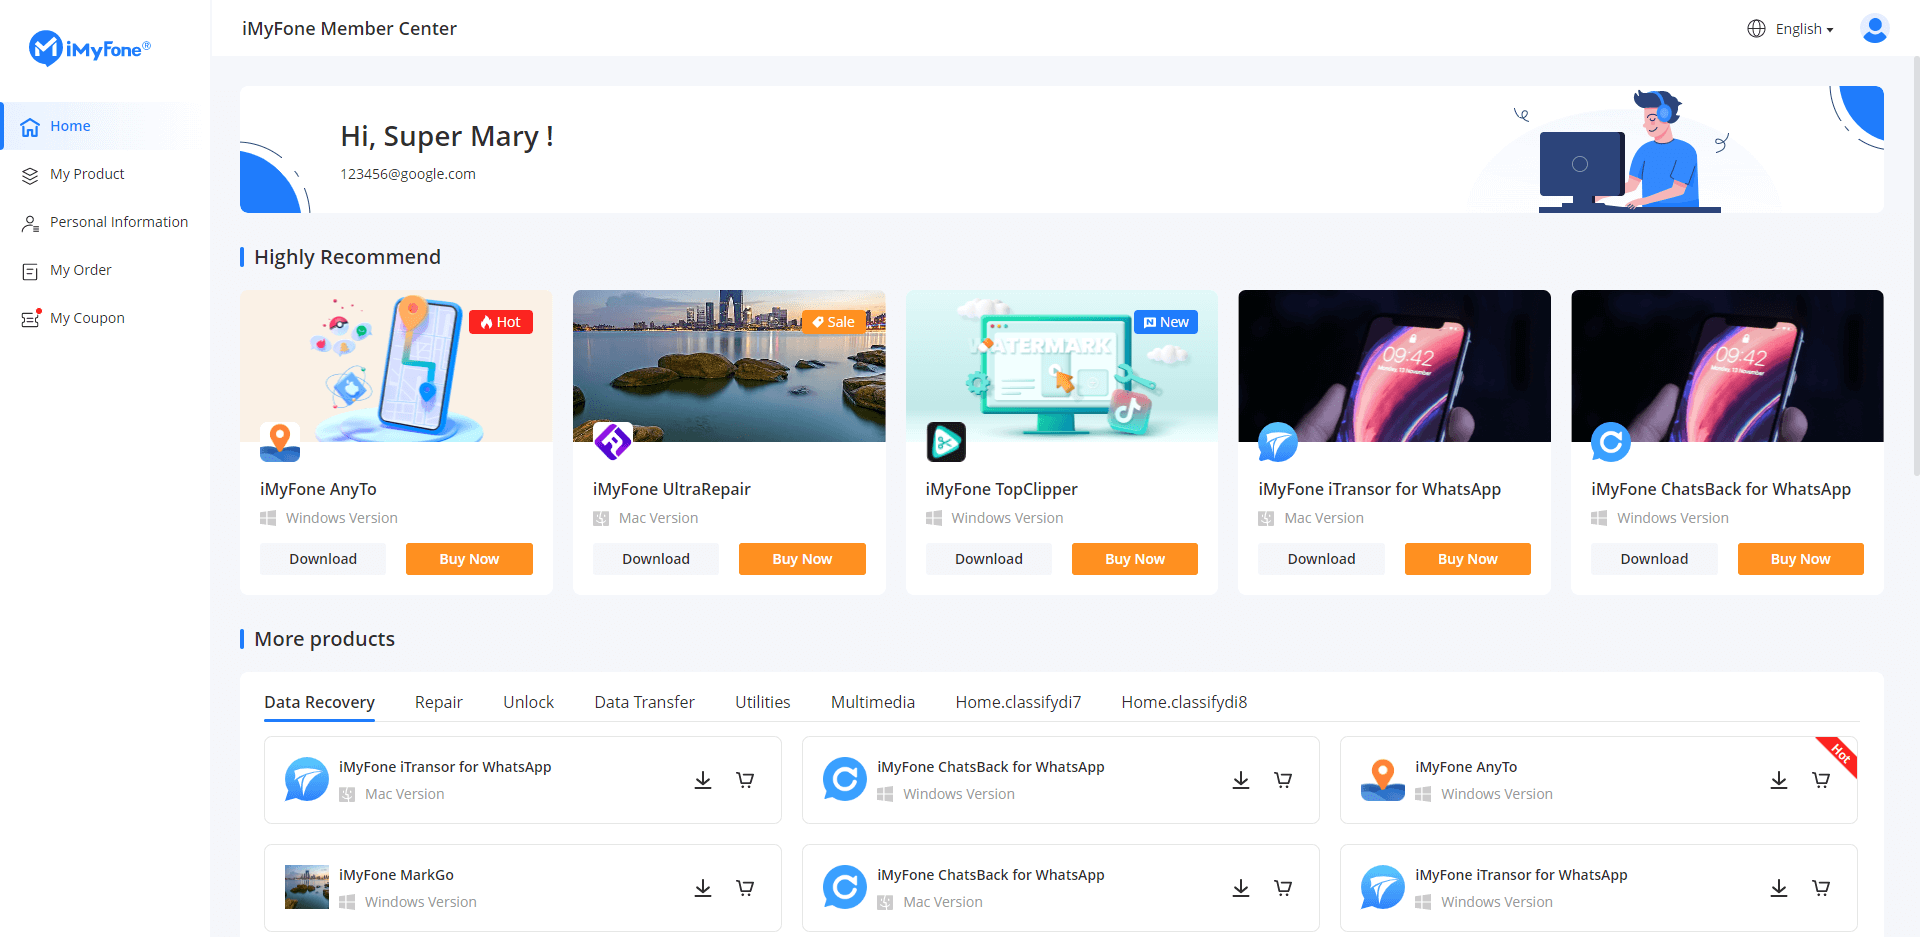This screenshot has width=1920, height=937.
Task: Buy Now iMyFone AnyTo
Action: coord(469,559)
